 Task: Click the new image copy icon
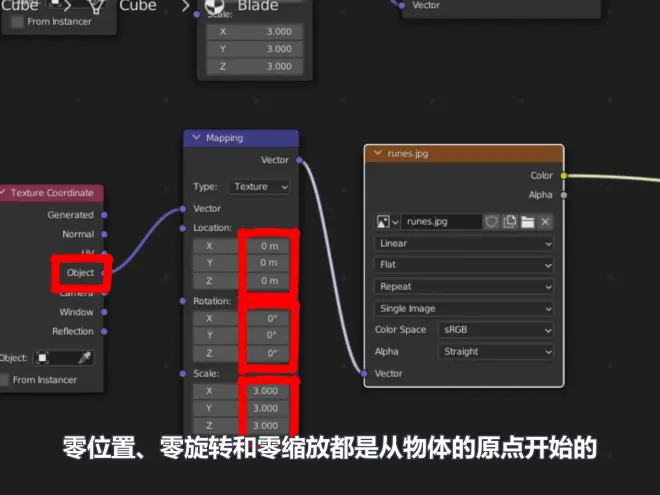click(x=510, y=221)
